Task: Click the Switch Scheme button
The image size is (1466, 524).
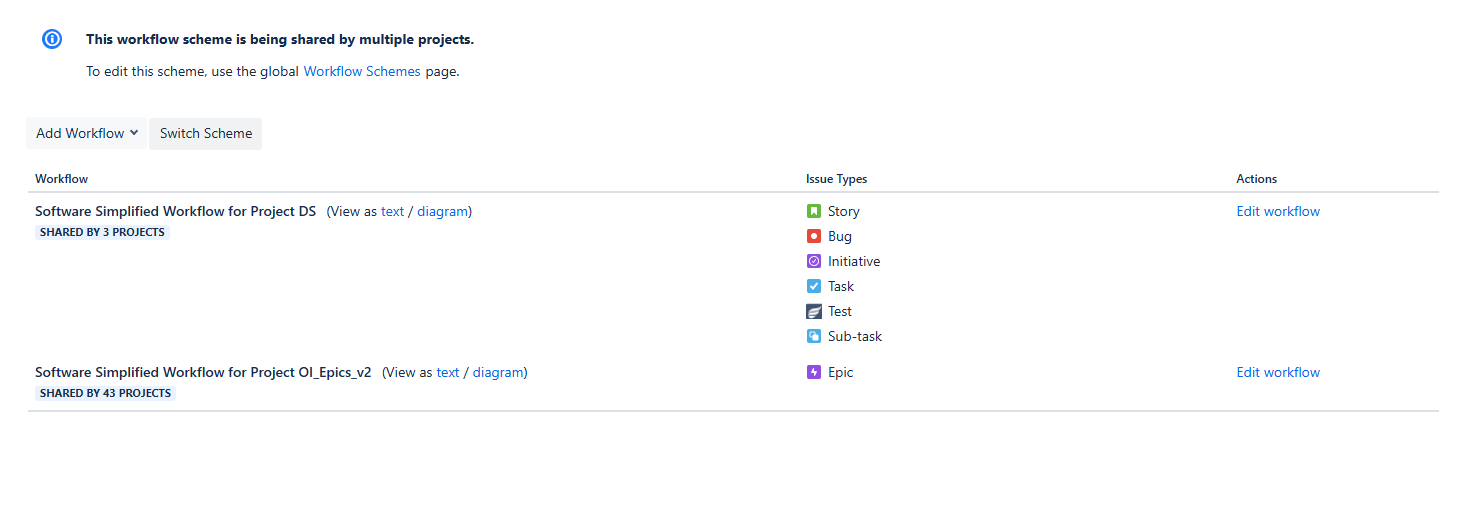Action: [x=205, y=133]
